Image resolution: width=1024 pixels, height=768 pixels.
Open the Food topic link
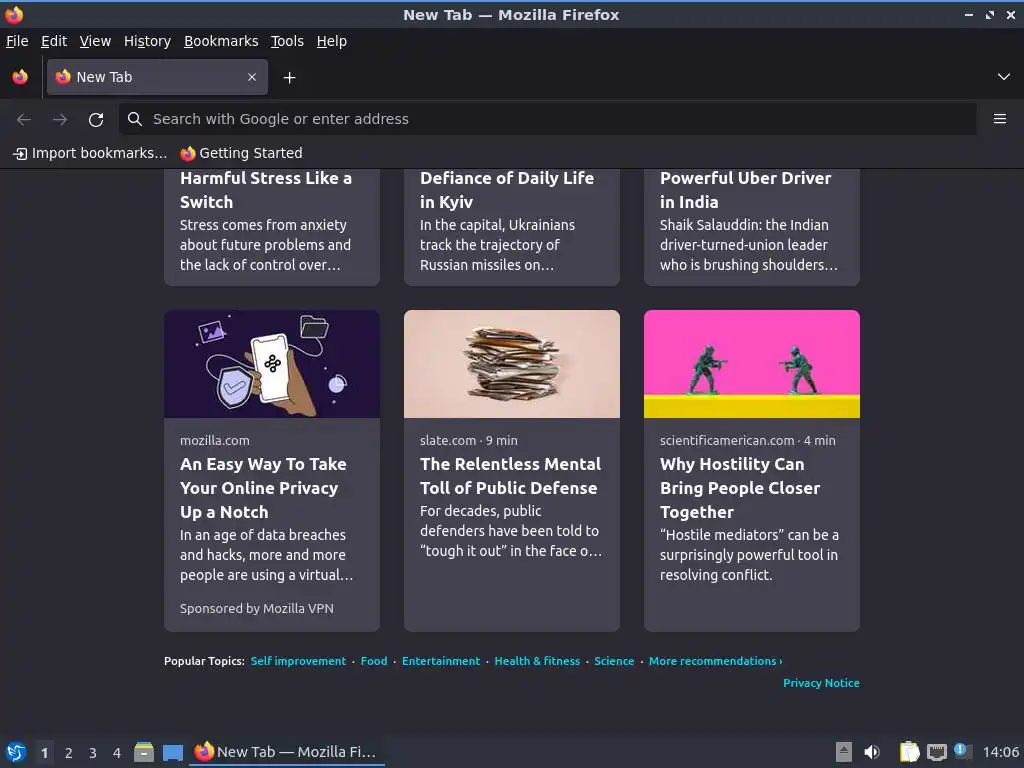click(x=374, y=661)
